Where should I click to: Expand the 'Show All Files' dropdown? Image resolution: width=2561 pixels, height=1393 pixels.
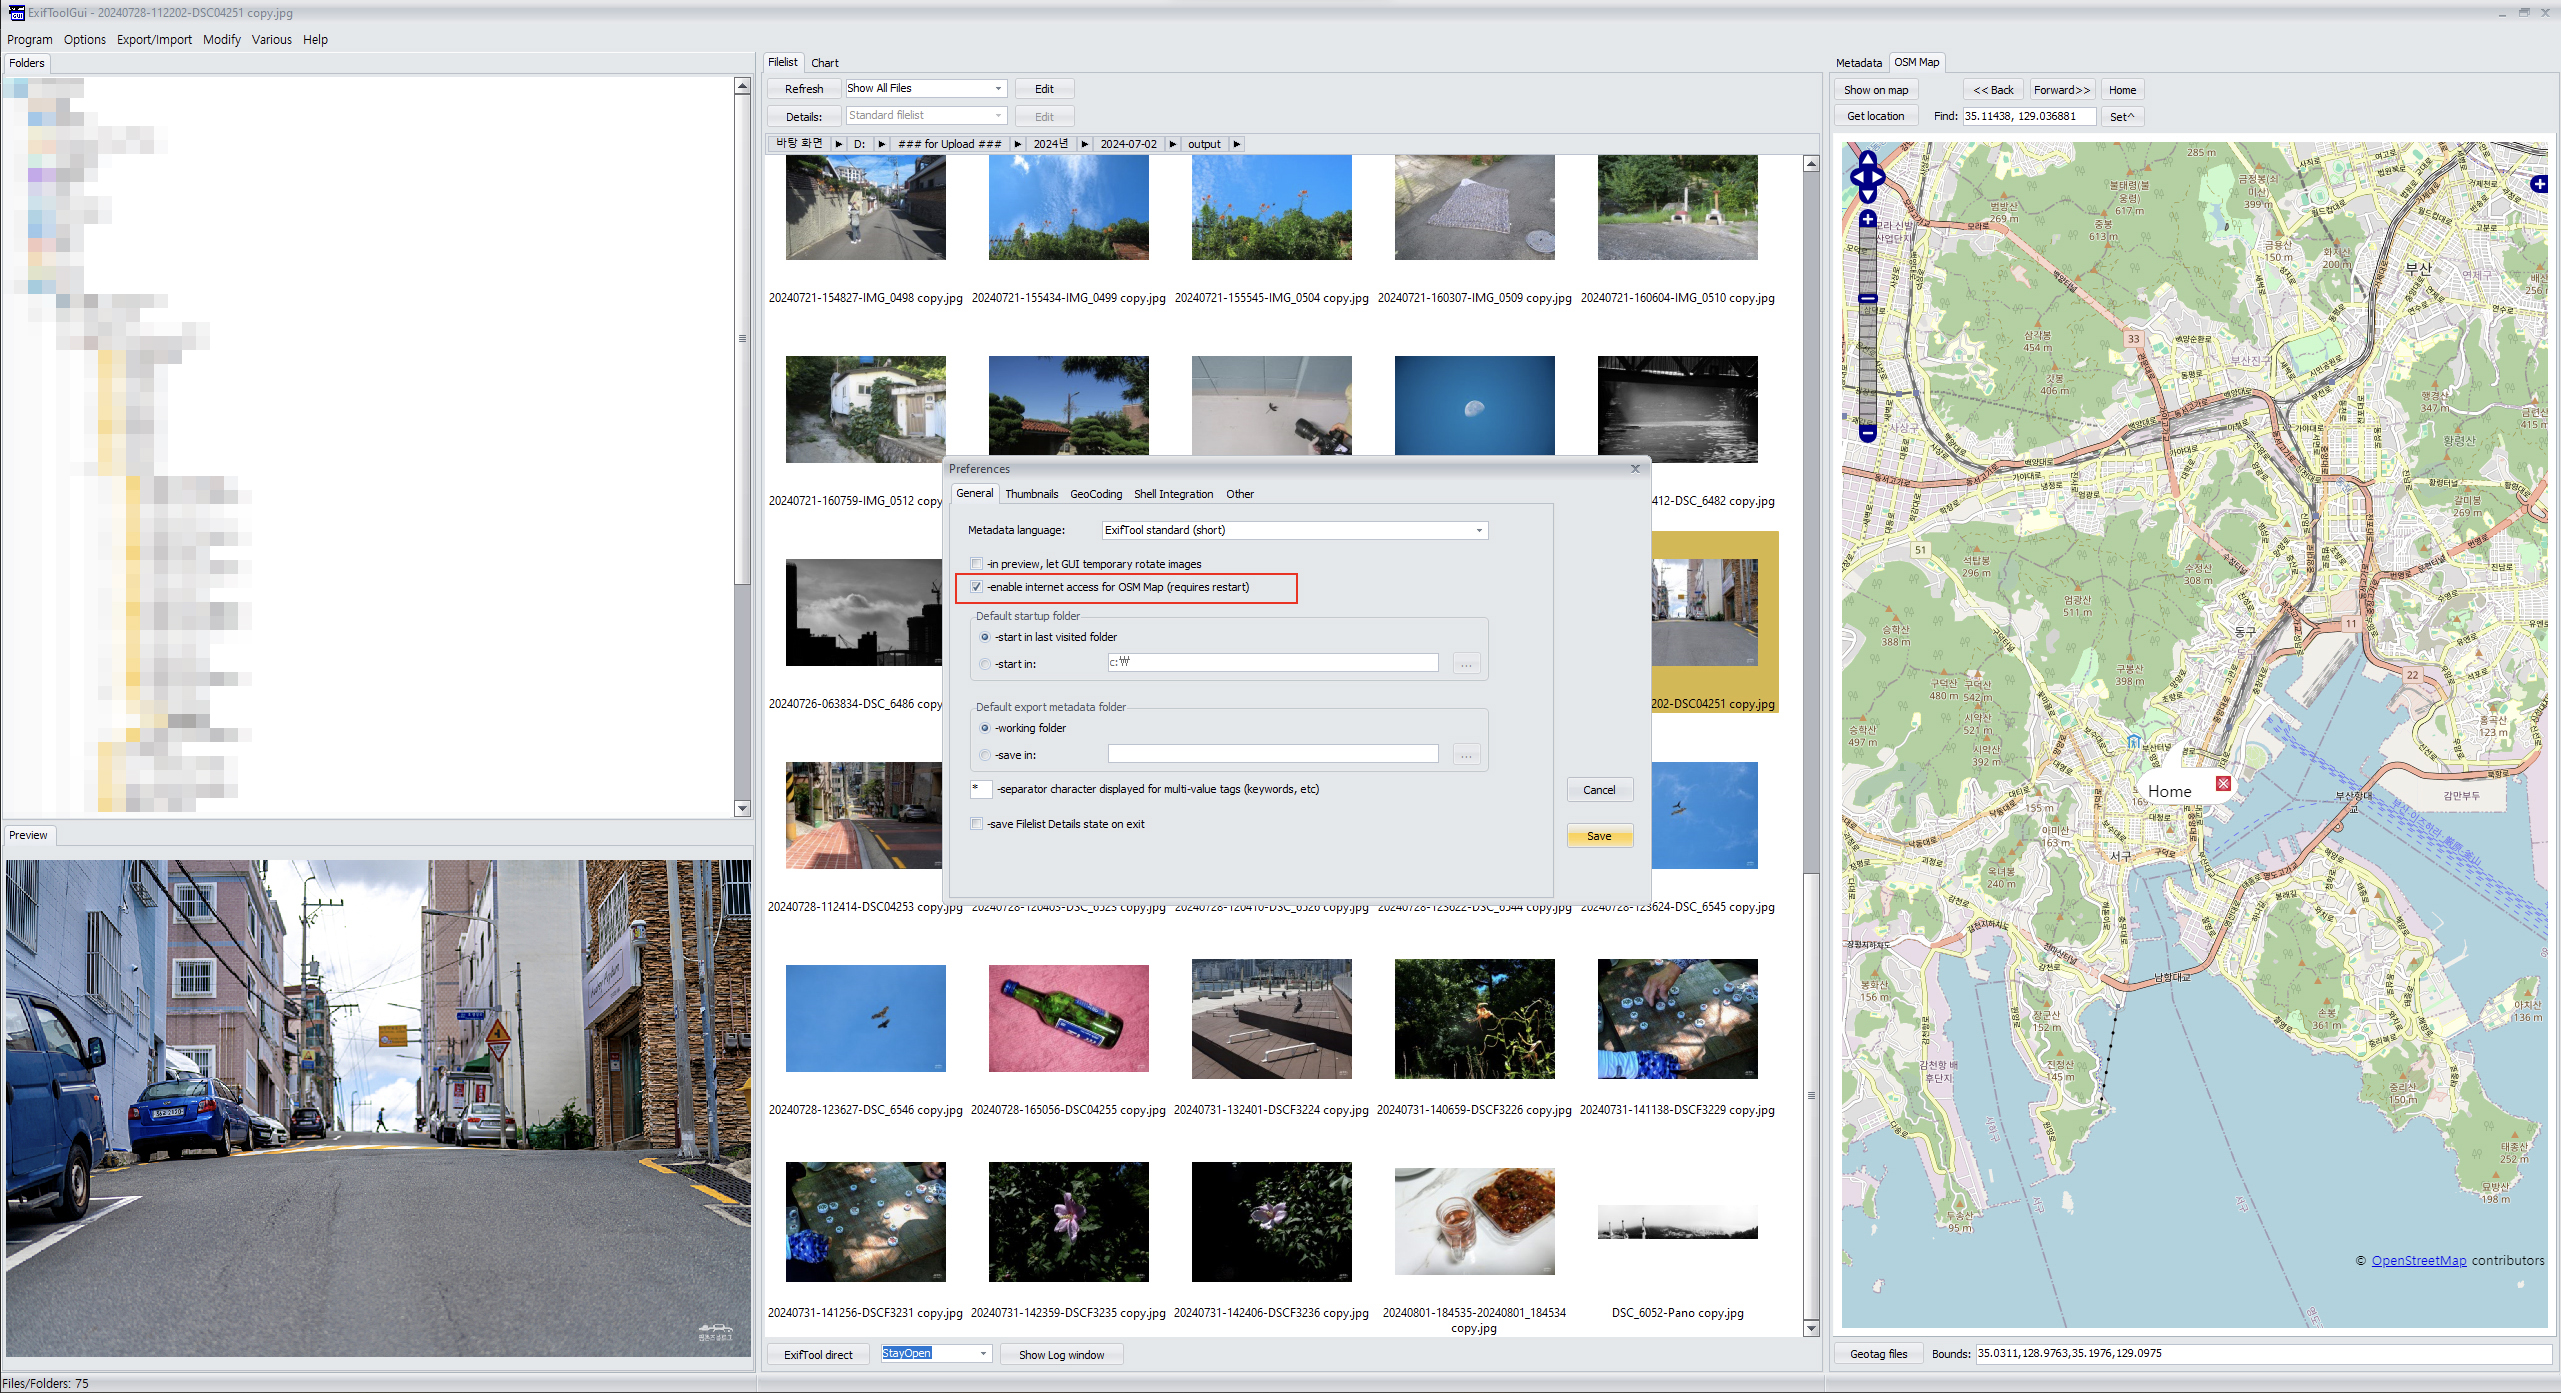pos(998,88)
